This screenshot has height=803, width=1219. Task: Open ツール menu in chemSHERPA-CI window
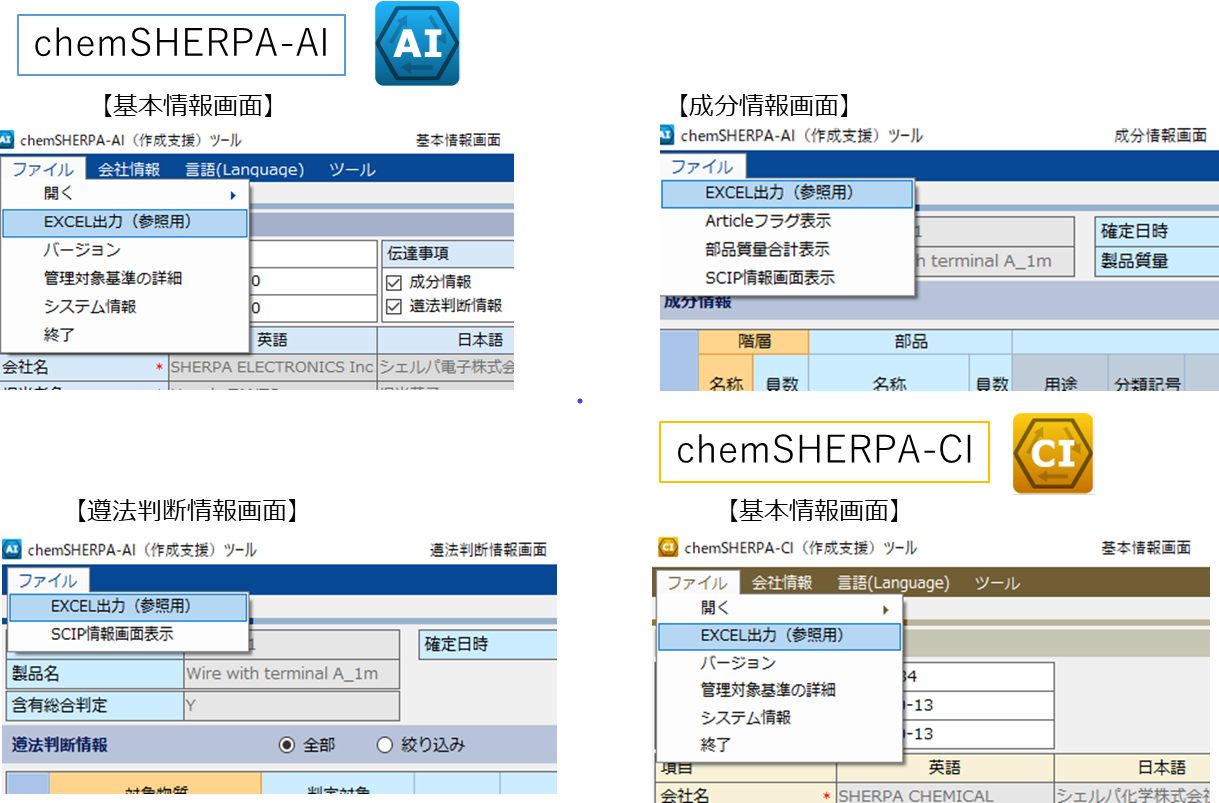[x=997, y=583]
